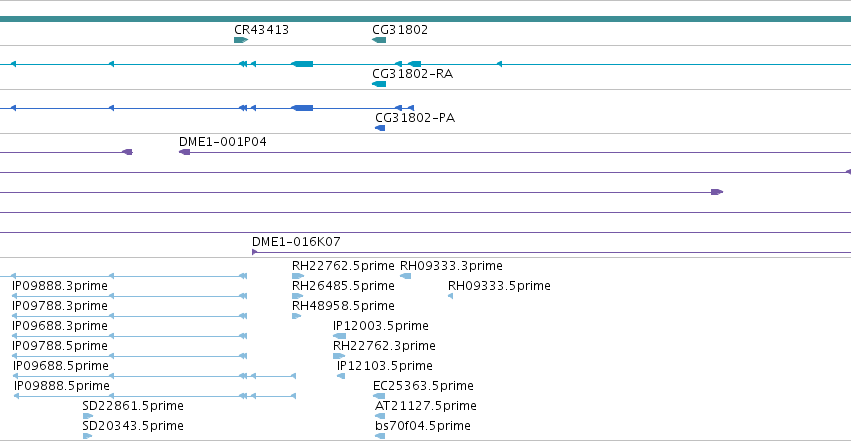The image size is (851, 441).
Task: Click the RH26485.5prime label
Action: 343,286
